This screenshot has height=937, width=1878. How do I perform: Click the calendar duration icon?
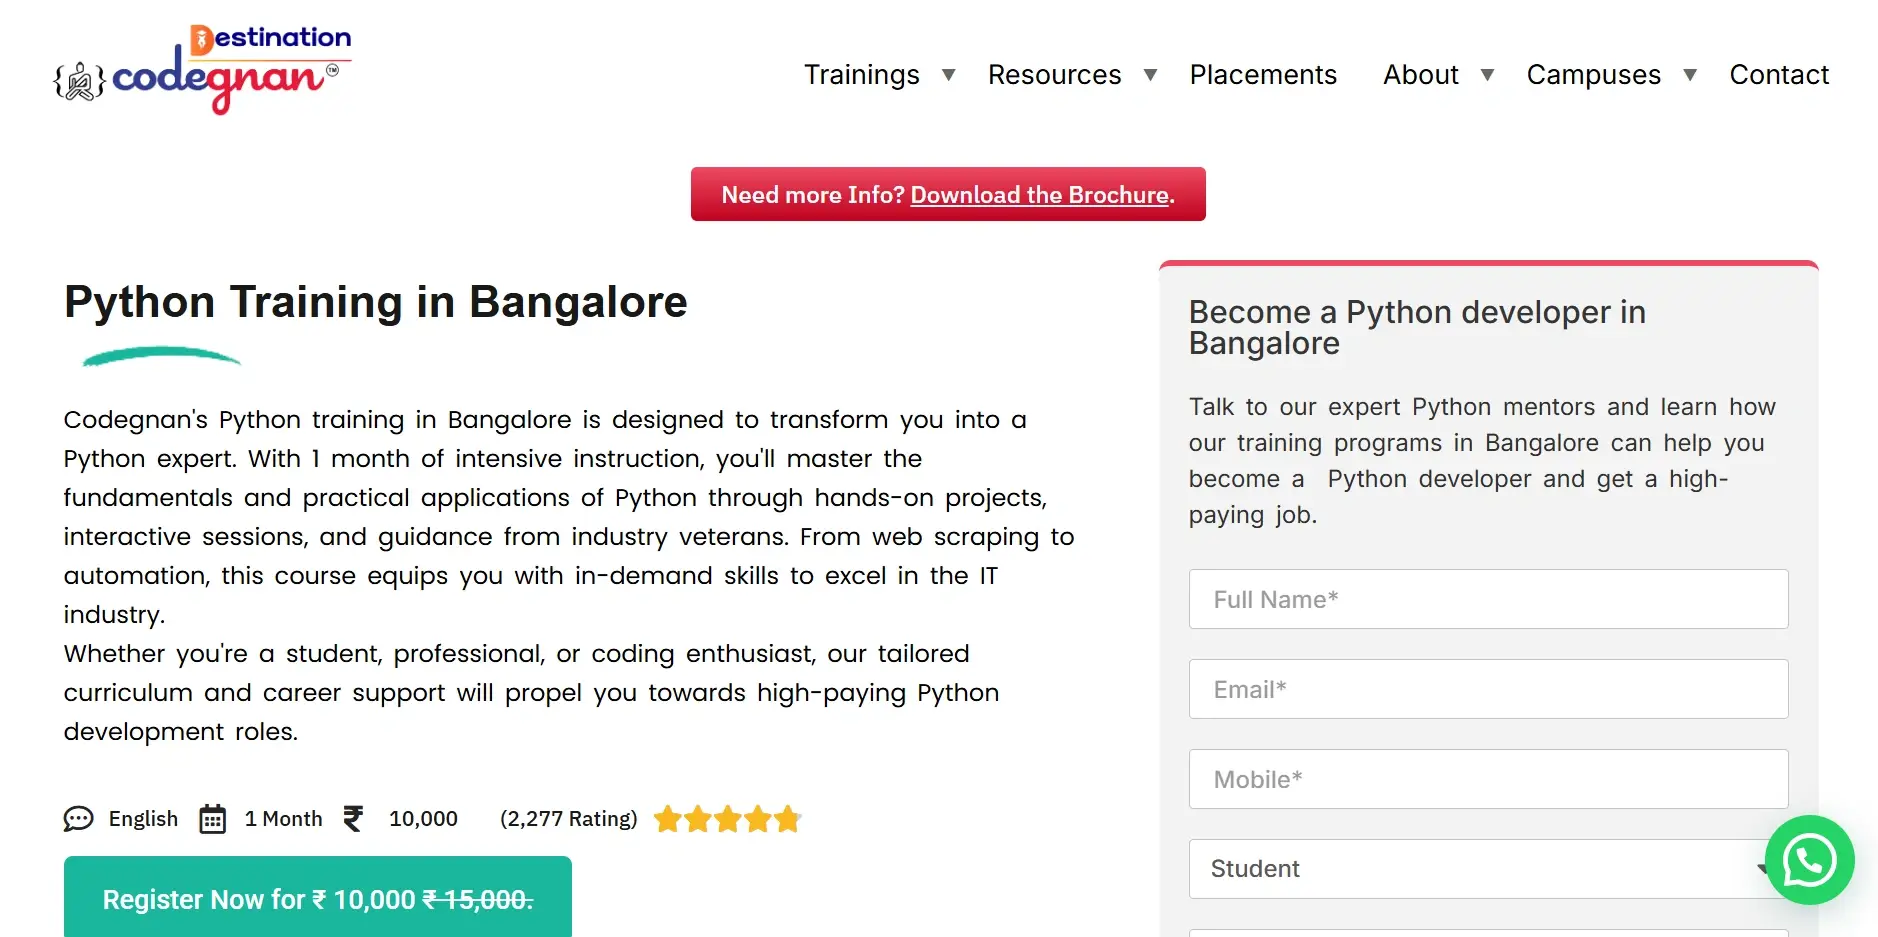(x=212, y=819)
